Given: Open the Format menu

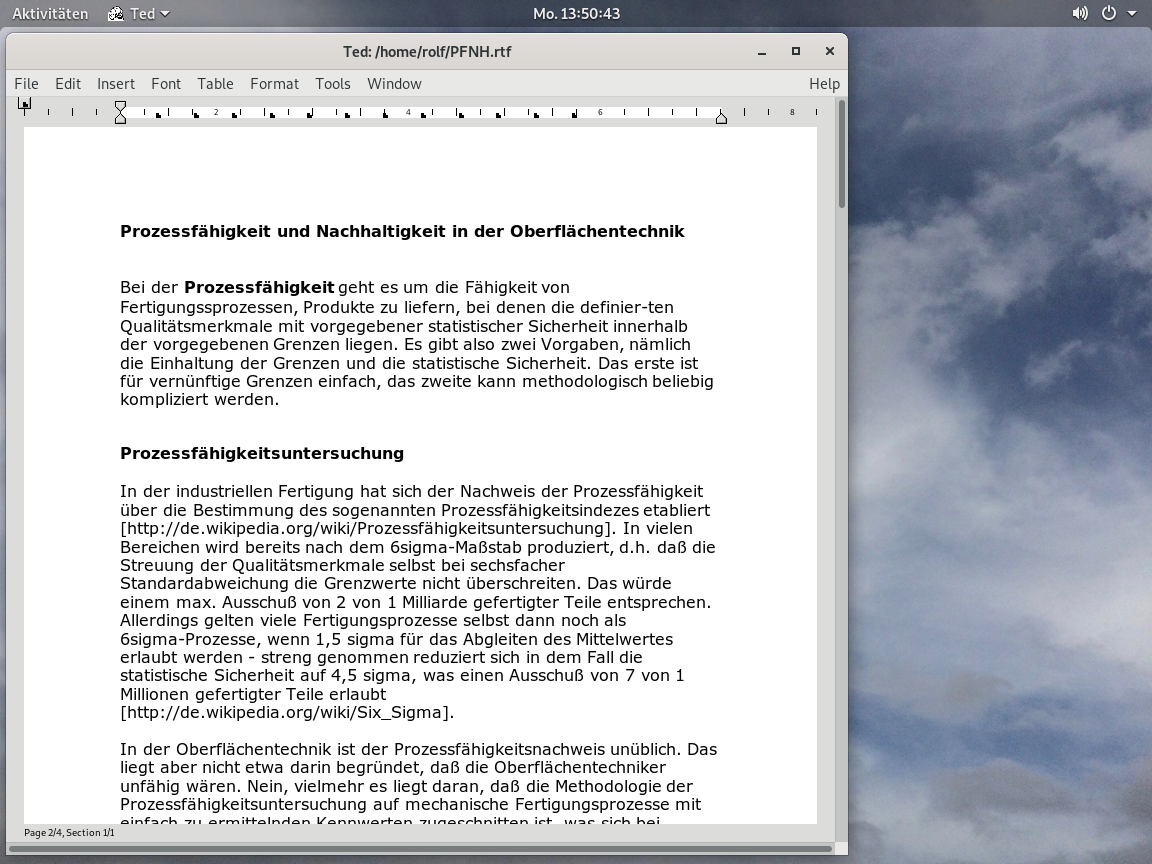Looking at the screenshot, I should click(x=274, y=84).
